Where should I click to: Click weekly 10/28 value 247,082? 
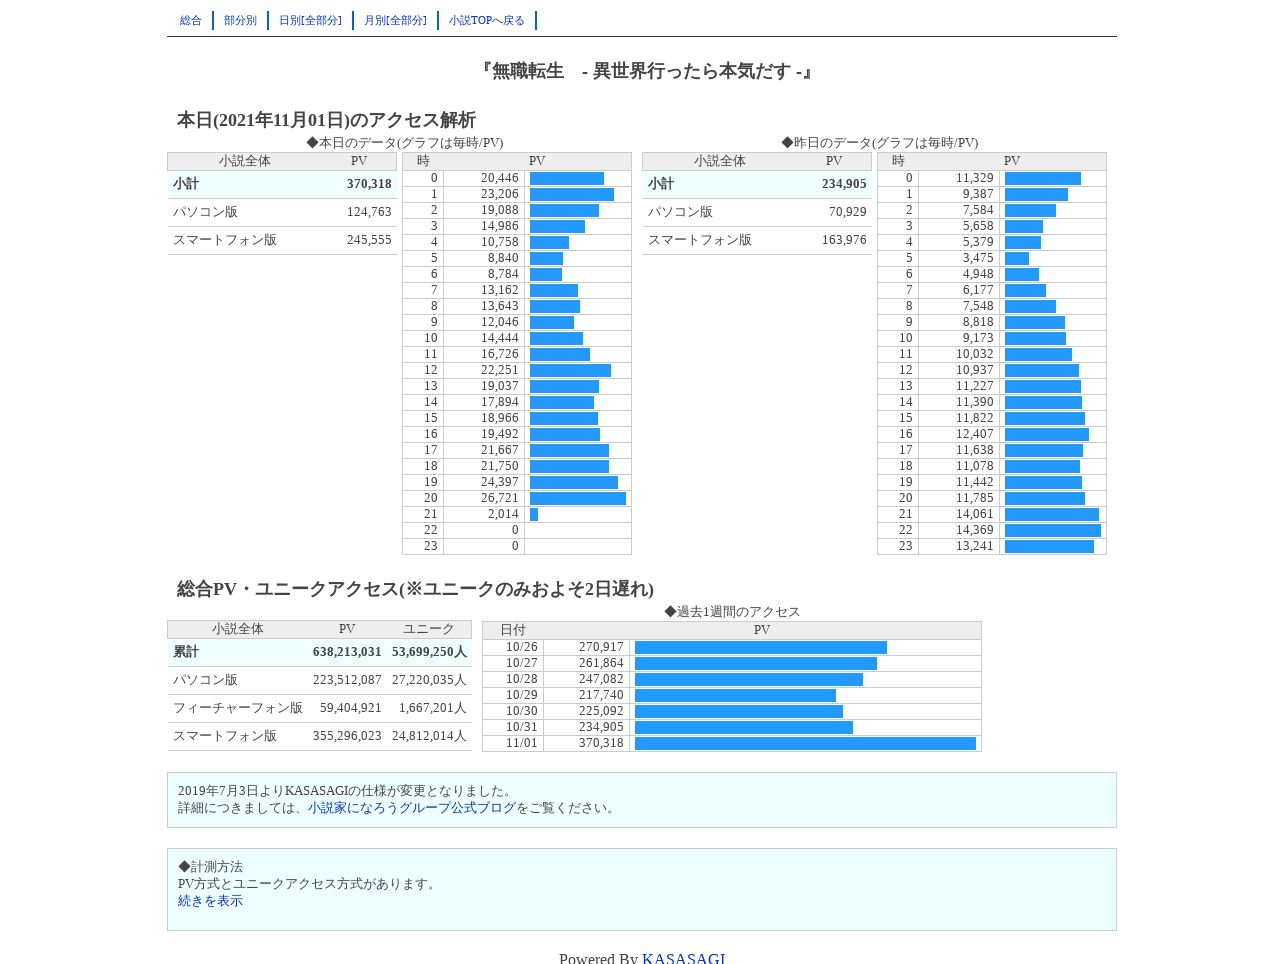pyautogui.click(x=601, y=679)
